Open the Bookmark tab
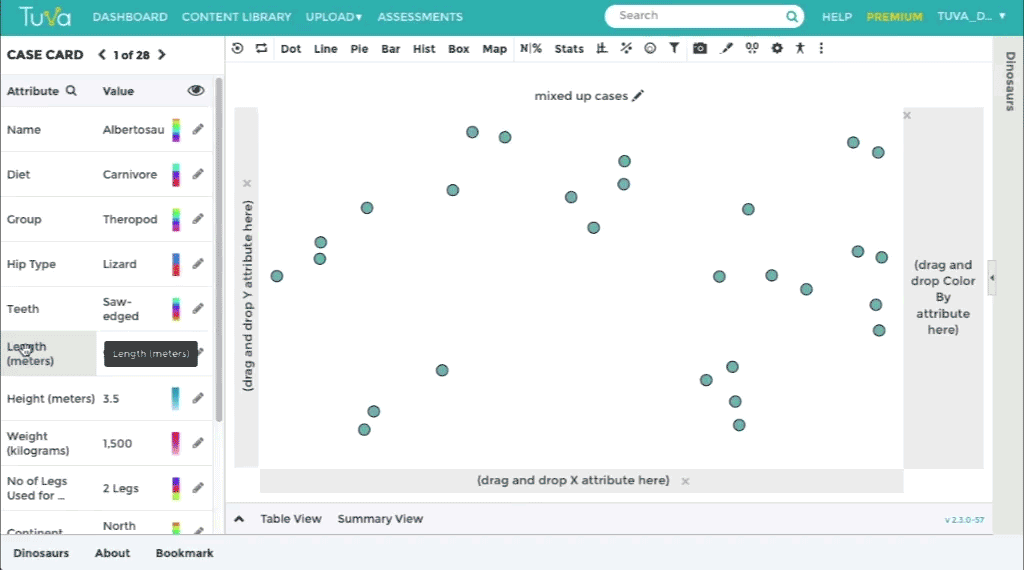This screenshot has width=1024, height=570. 184,553
